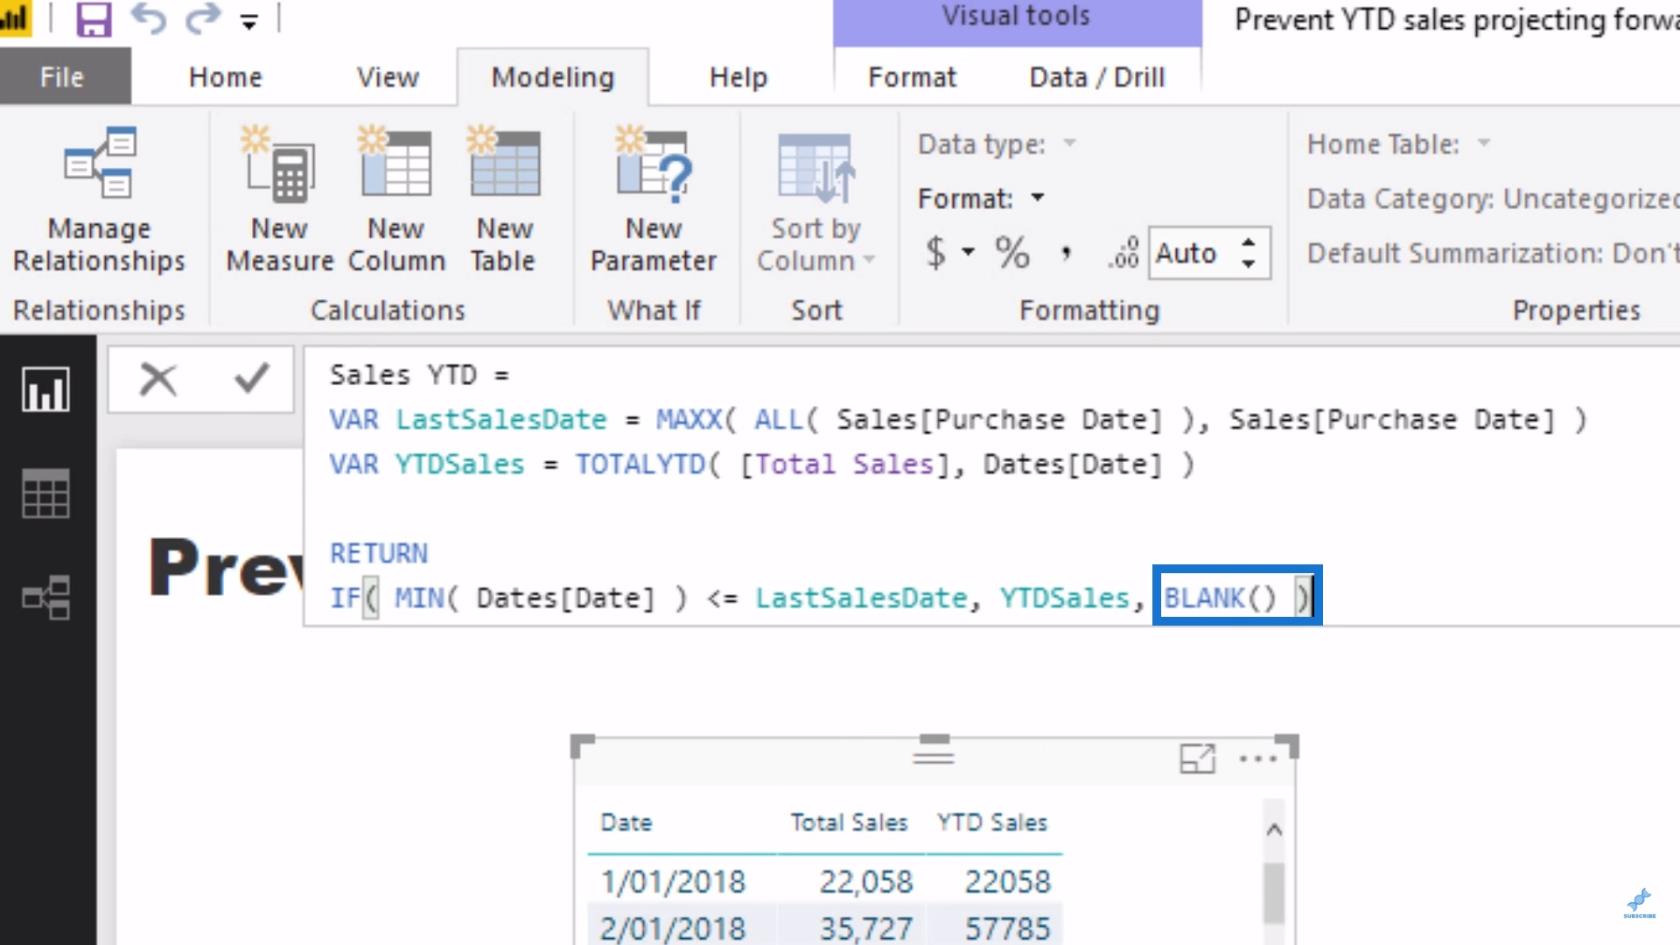Viewport: 1680px width, 945px height.
Task: Switch to Report view in sidebar
Action: coord(46,389)
